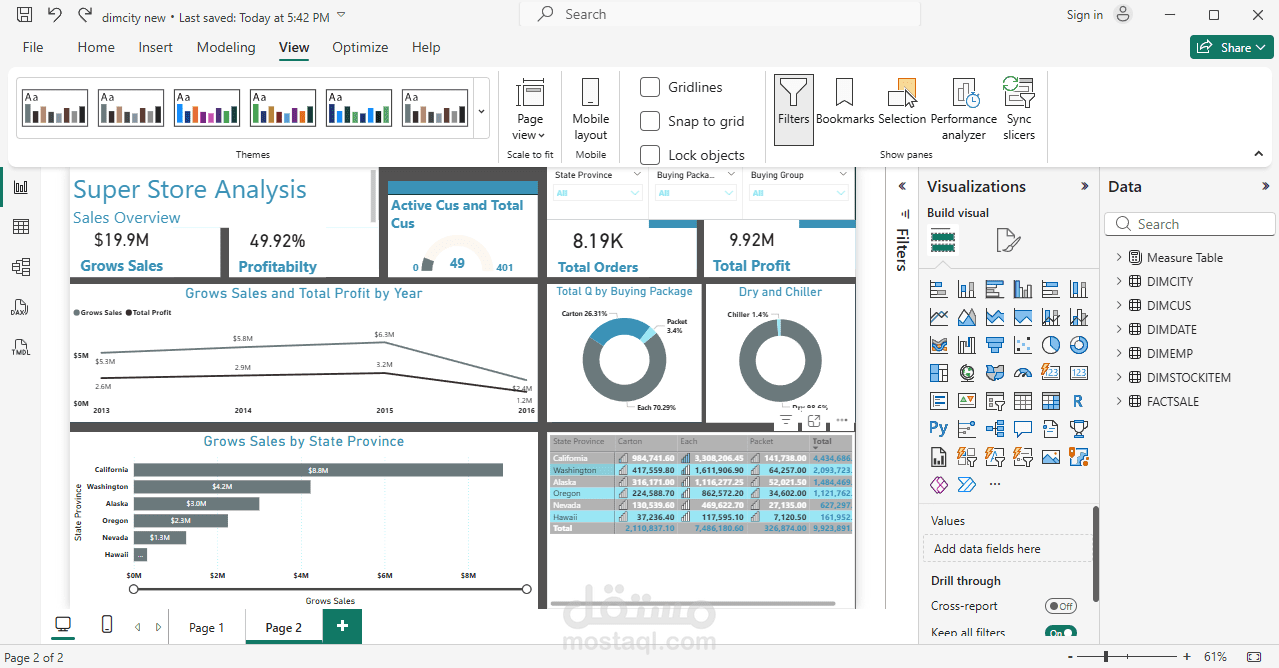Open DAX query view in sidebar
The width and height of the screenshot is (1279, 668).
coord(20,307)
